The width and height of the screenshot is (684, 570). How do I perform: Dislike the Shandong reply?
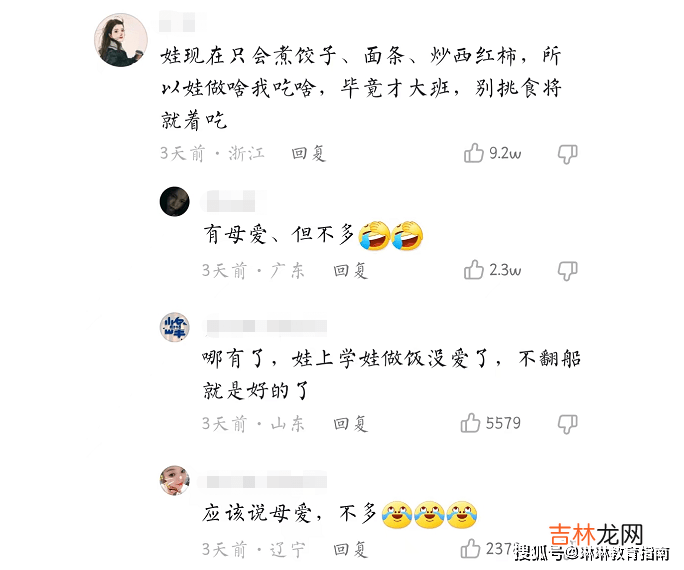point(568,424)
